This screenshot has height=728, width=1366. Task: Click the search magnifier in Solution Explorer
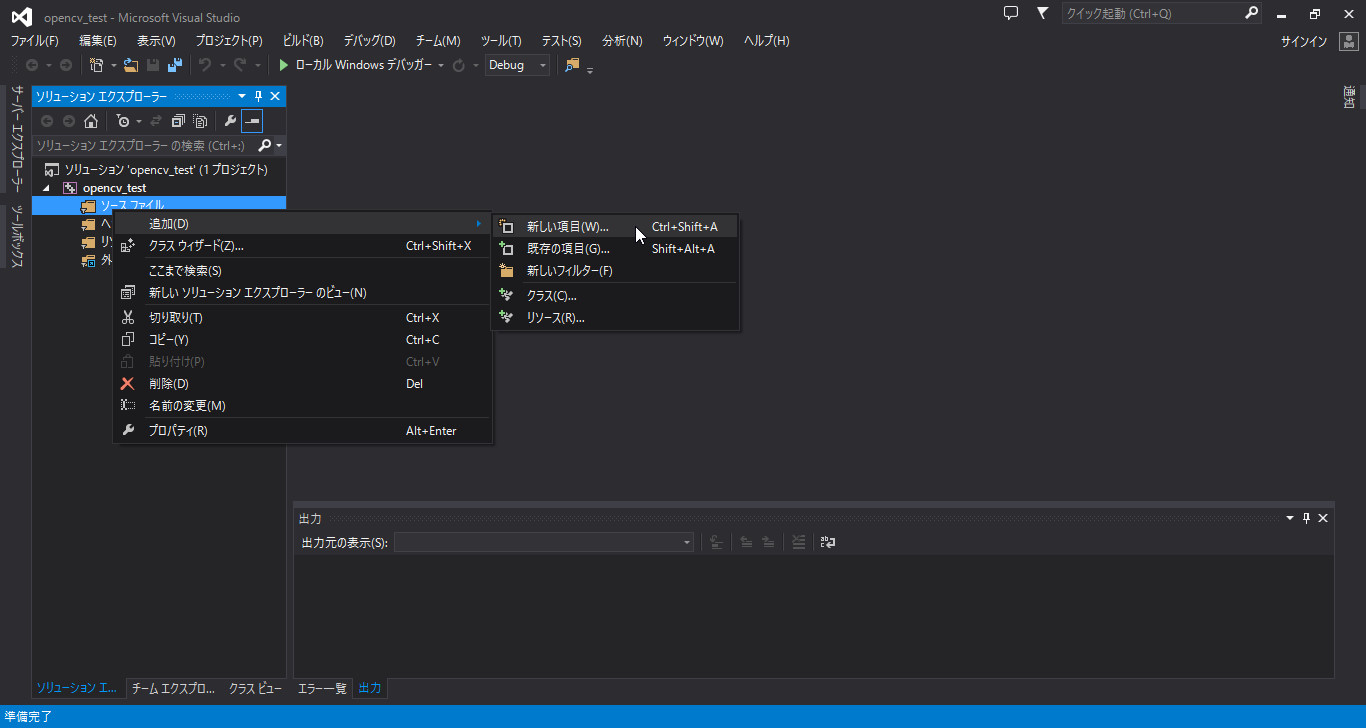click(262, 145)
